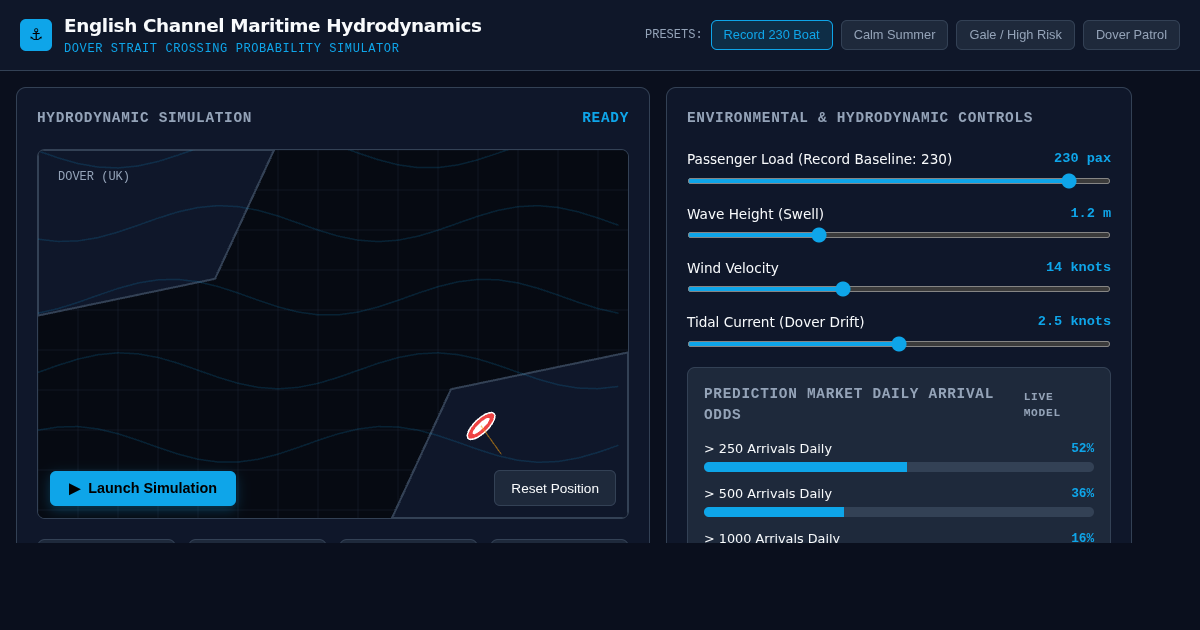Adjust the Wave Height swell slider
This screenshot has width=1200, height=630.
pyautogui.click(x=899, y=235)
